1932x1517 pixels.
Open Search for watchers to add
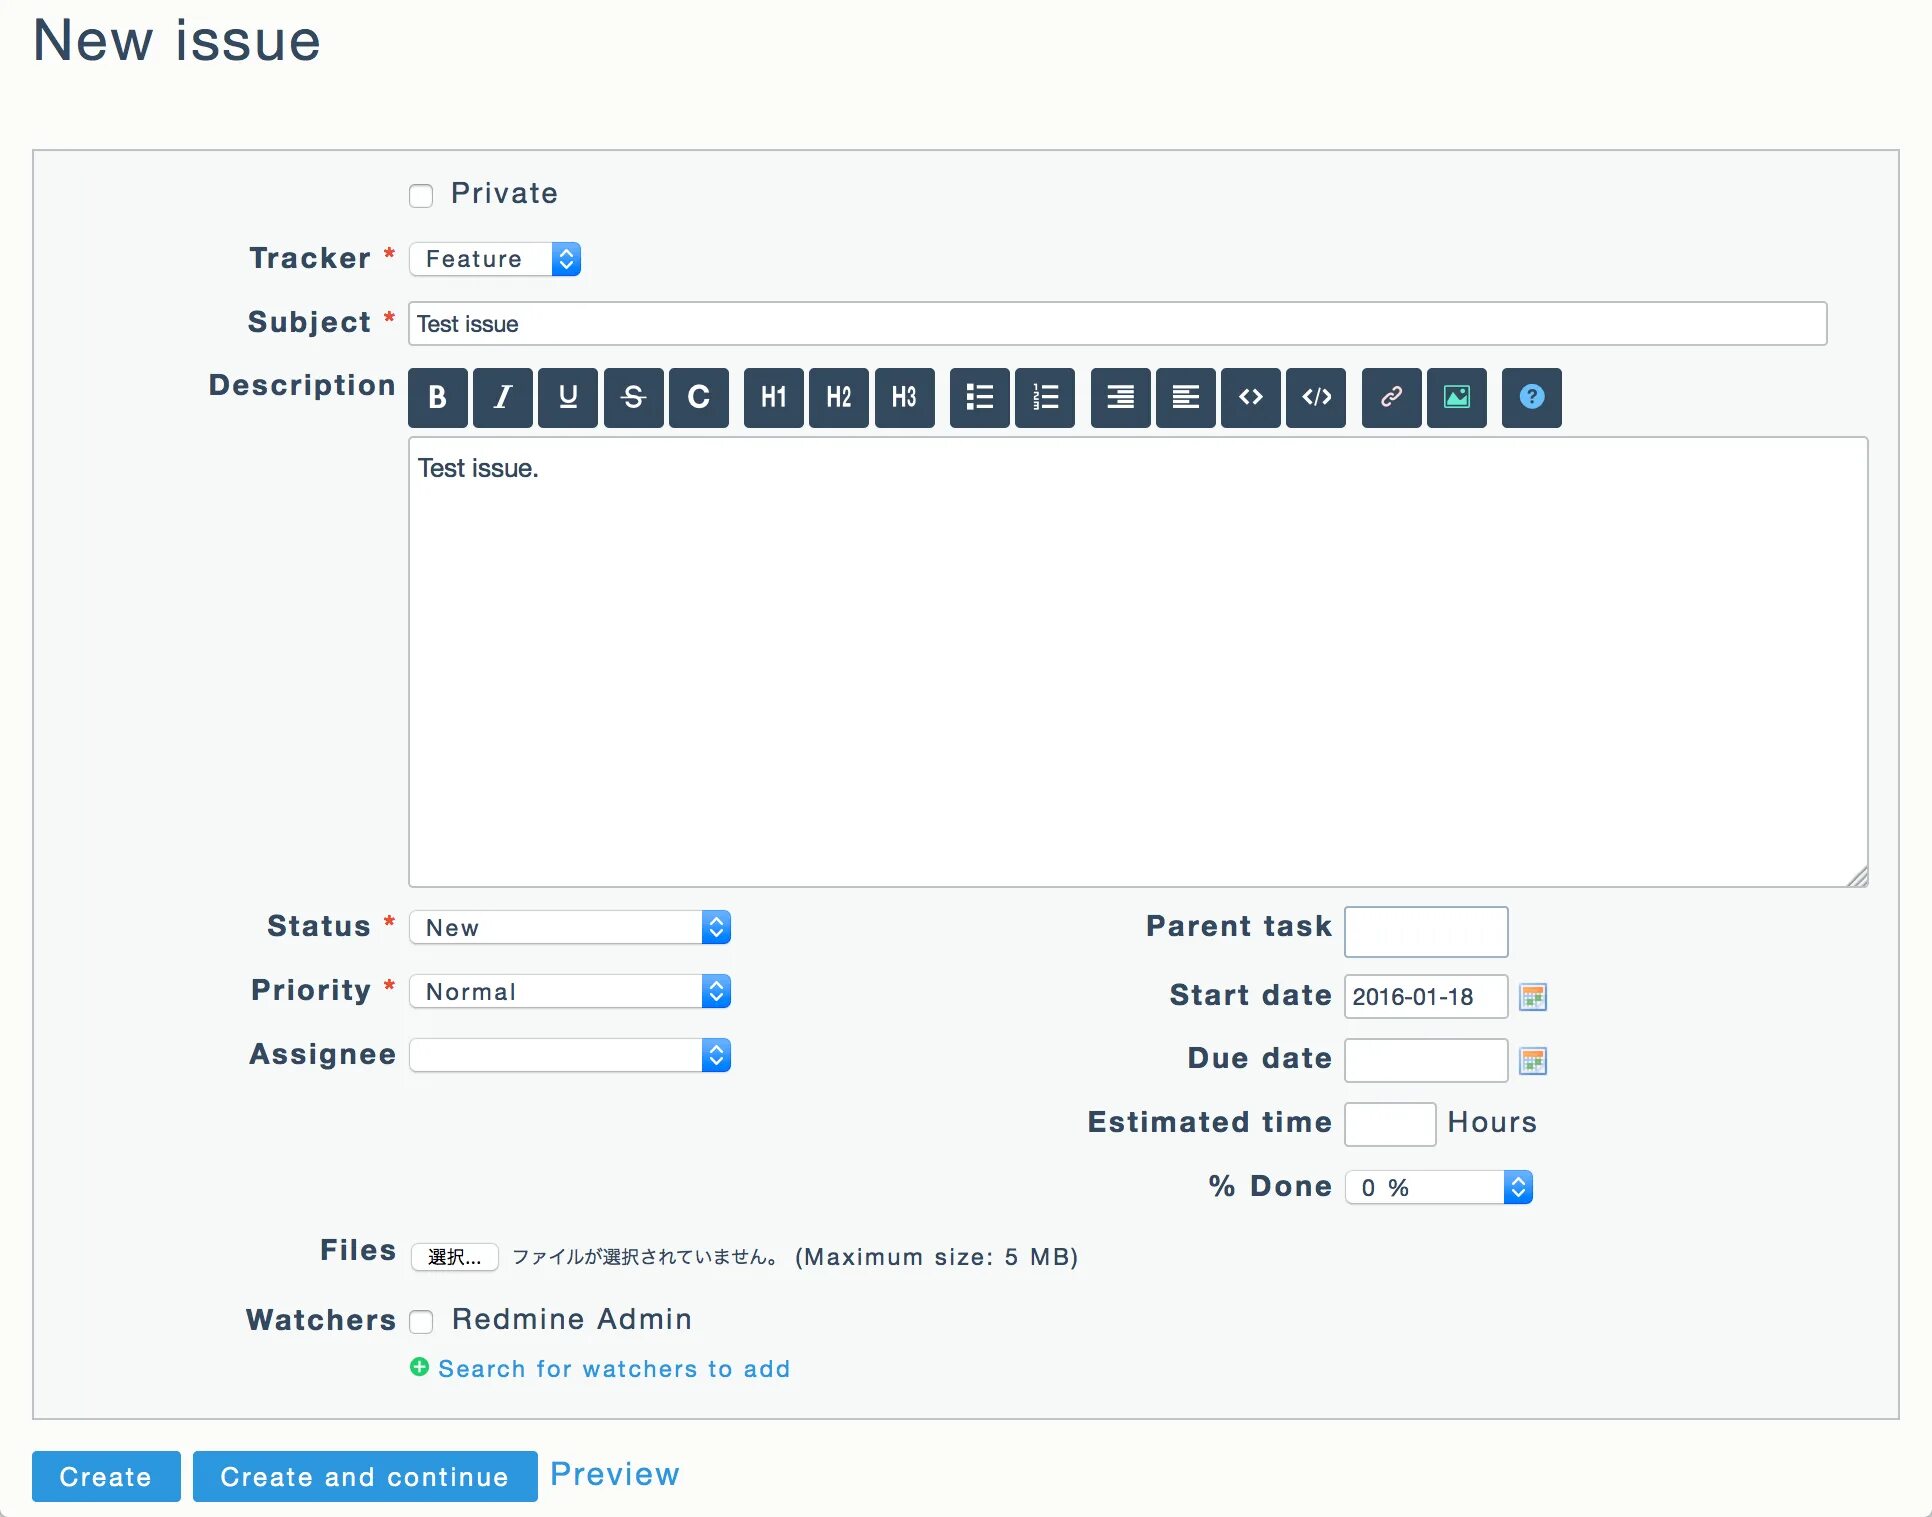click(613, 1368)
